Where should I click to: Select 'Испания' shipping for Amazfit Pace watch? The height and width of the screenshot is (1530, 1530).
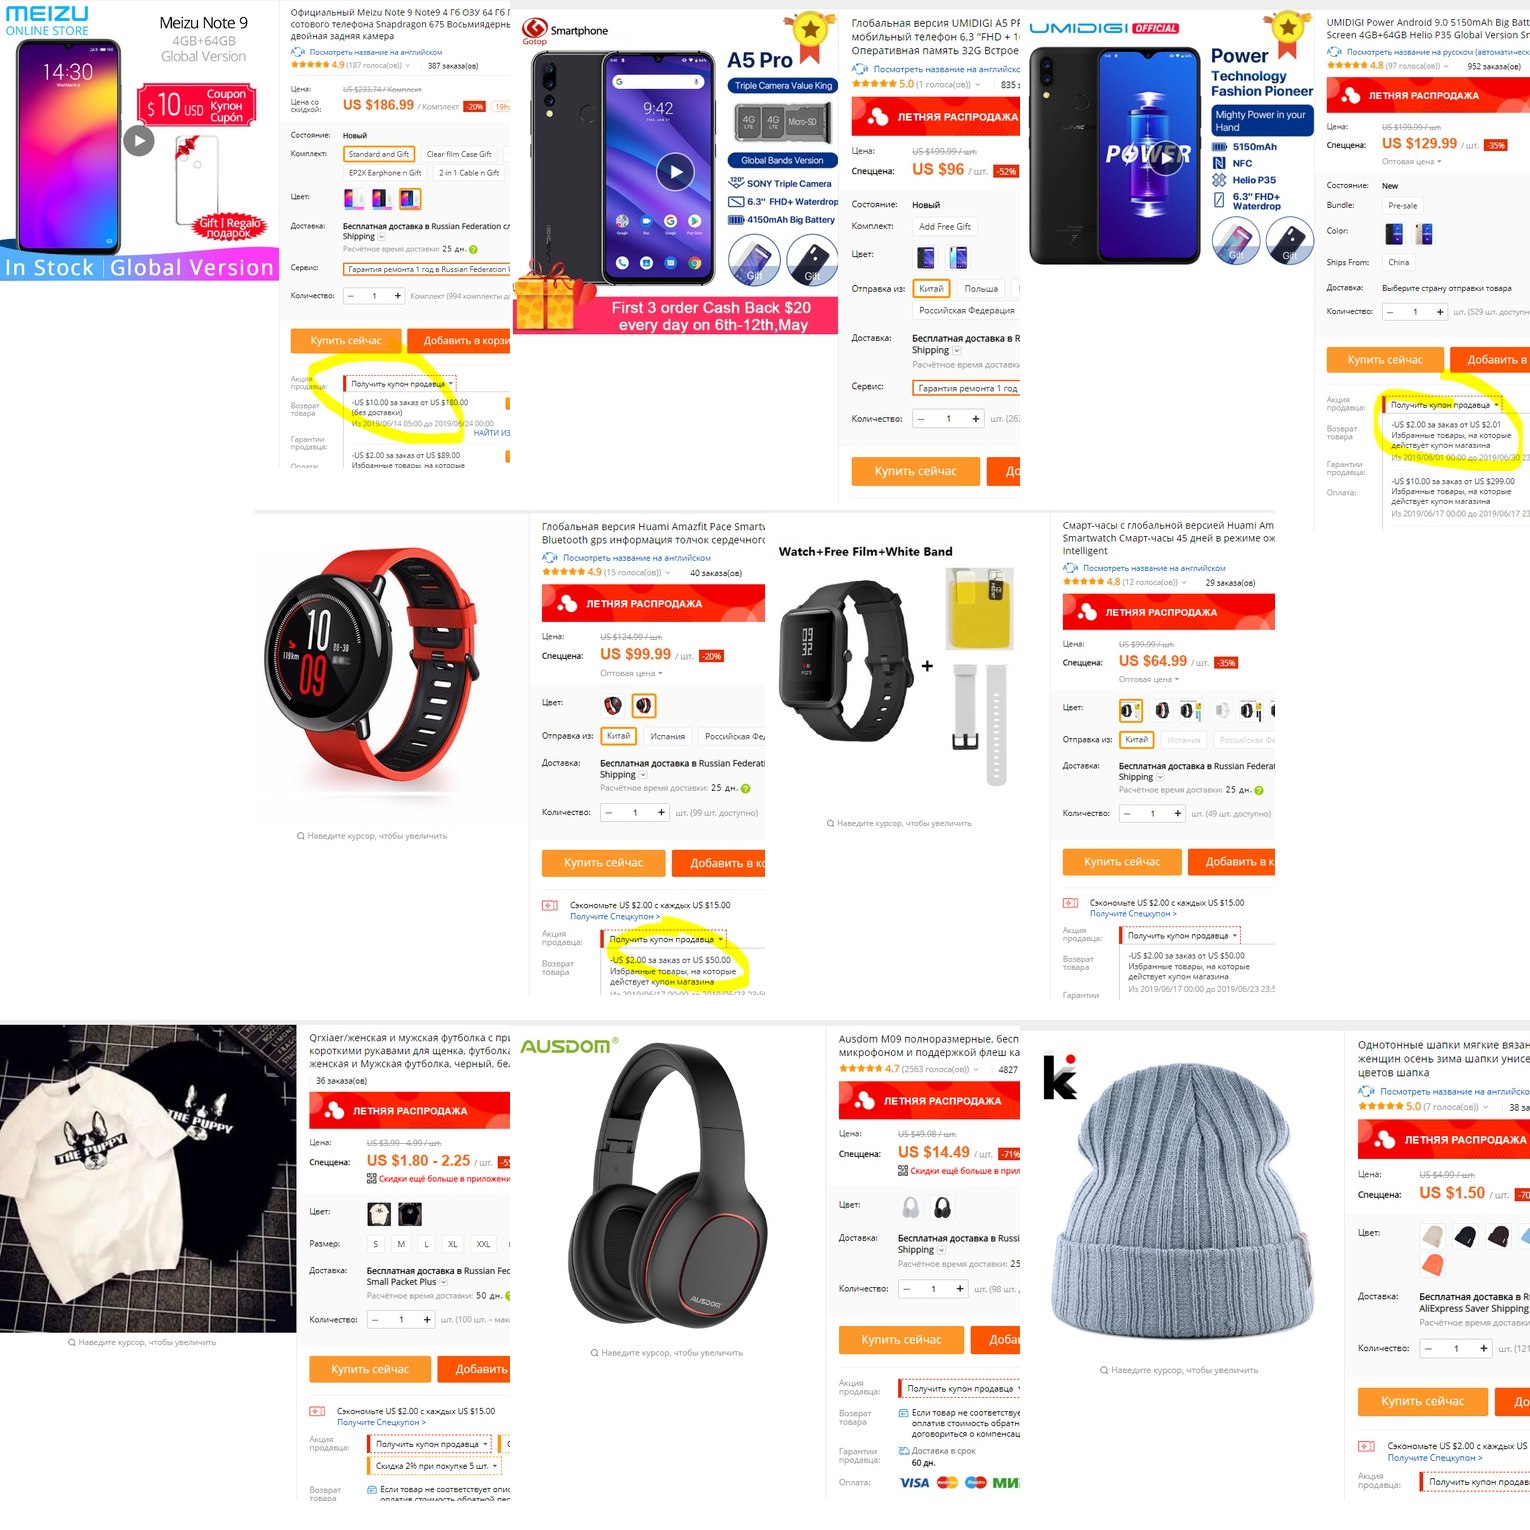coord(667,736)
